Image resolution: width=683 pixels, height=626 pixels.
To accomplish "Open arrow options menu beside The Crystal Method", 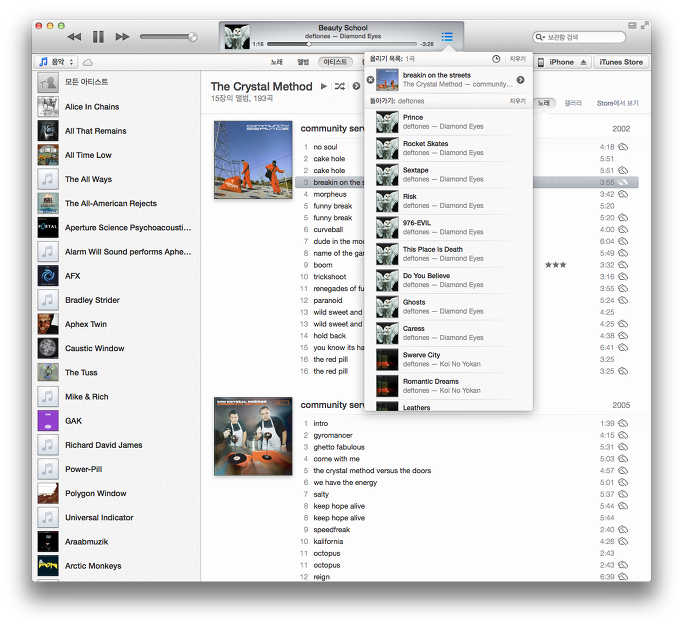I will click(x=356, y=86).
